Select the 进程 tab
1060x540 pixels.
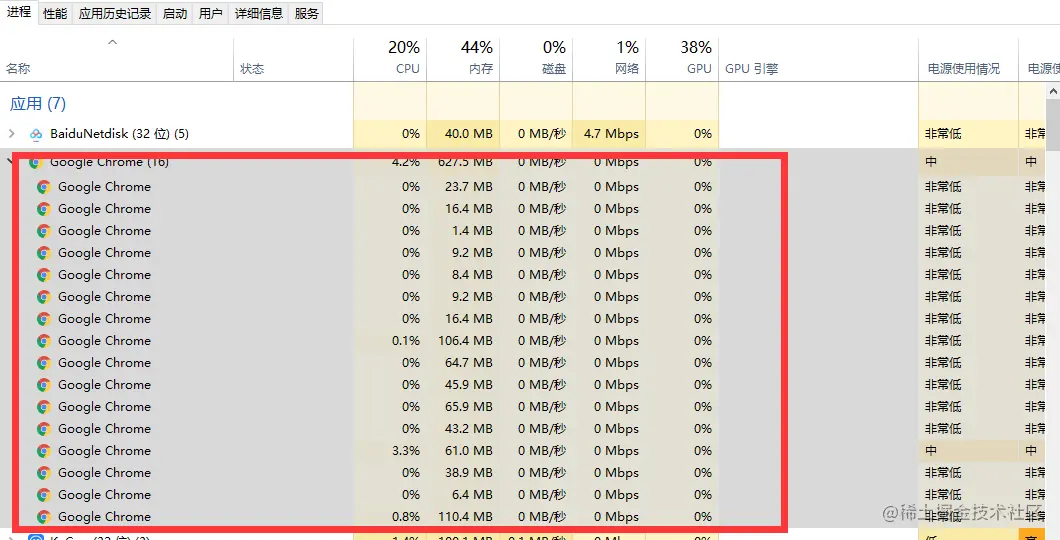pyautogui.click(x=19, y=12)
